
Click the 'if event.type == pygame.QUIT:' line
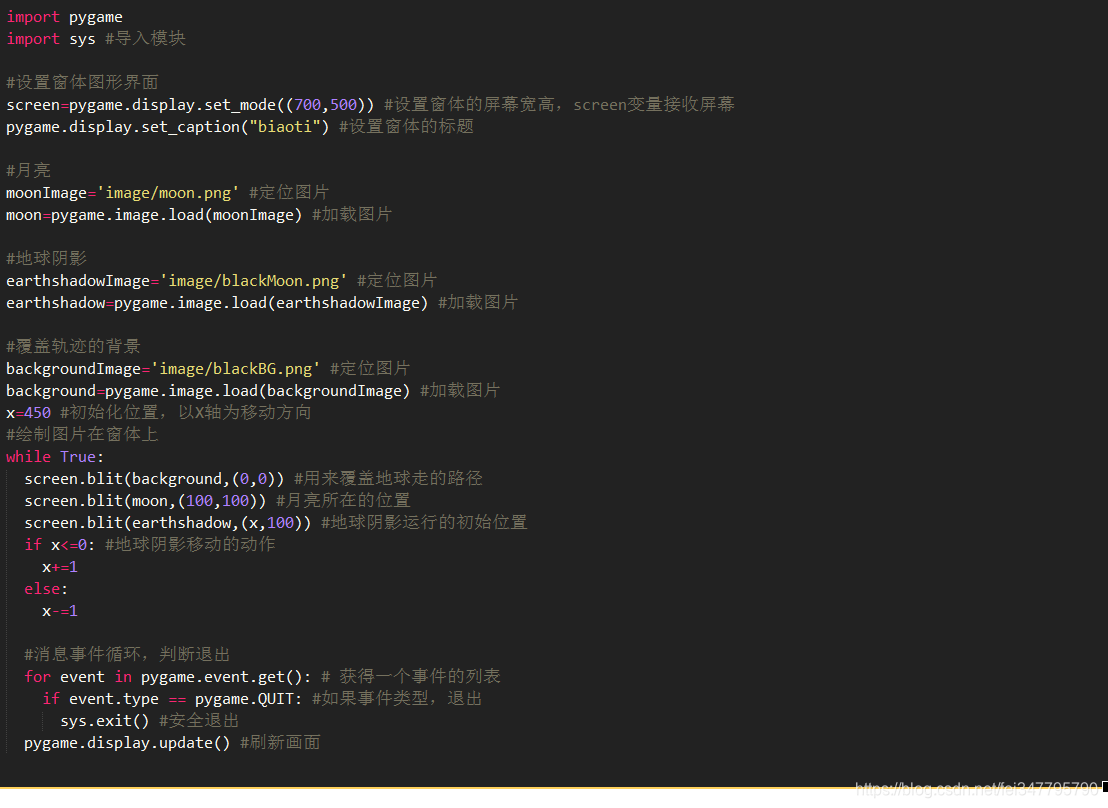pyautogui.click(x=262, y=699)
